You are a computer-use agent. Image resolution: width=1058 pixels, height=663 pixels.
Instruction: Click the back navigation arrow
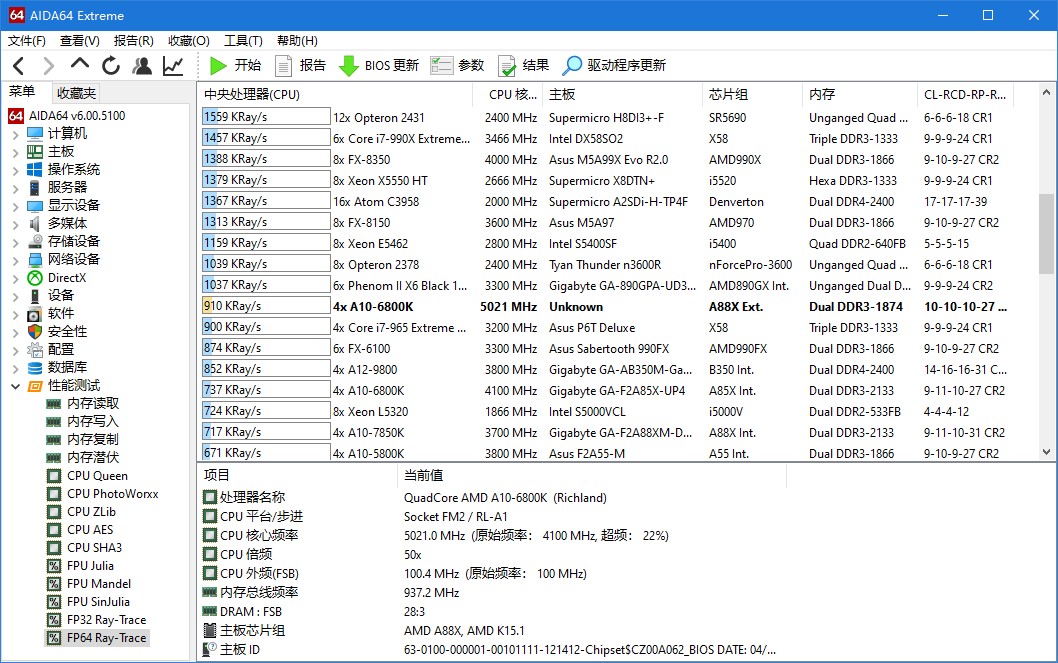(18, 66)
